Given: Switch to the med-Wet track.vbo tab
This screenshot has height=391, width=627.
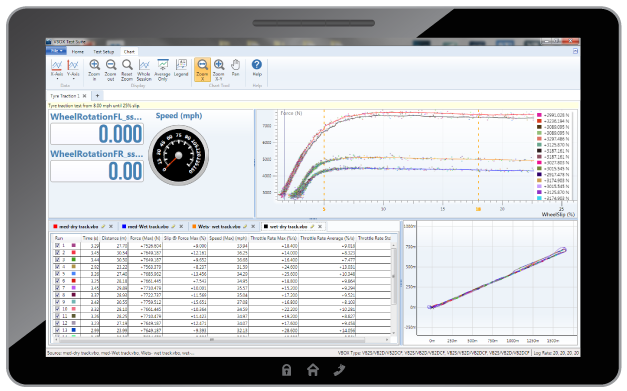Looking at the screenshot, I should click(x=148, y=227).
